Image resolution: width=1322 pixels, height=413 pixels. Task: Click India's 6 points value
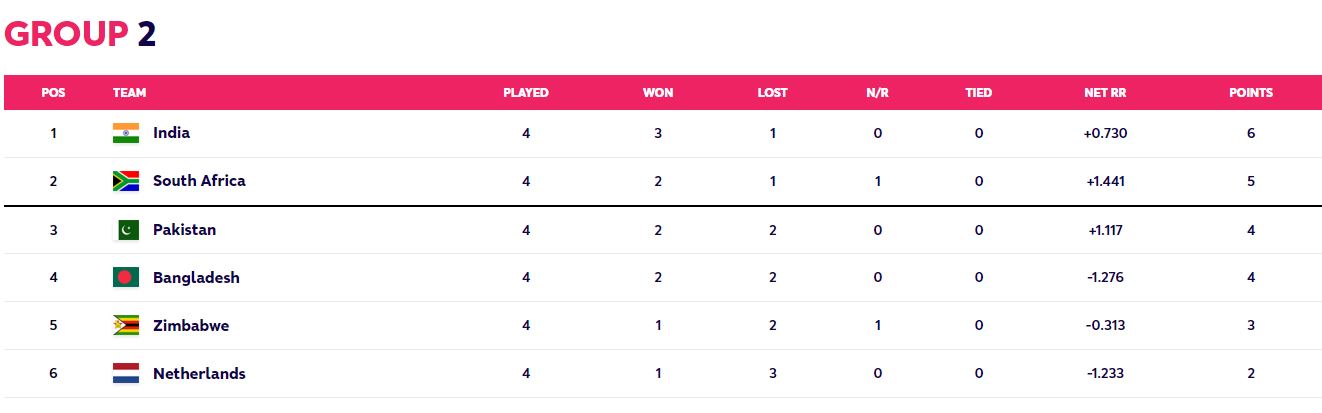point(1251,133)
